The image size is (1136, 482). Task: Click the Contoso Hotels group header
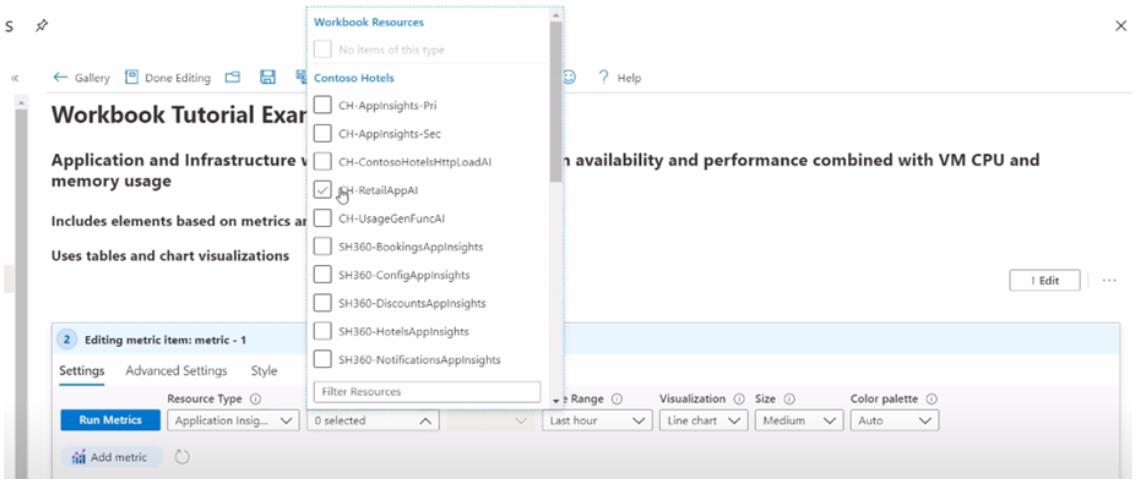(x=354, y=78)
